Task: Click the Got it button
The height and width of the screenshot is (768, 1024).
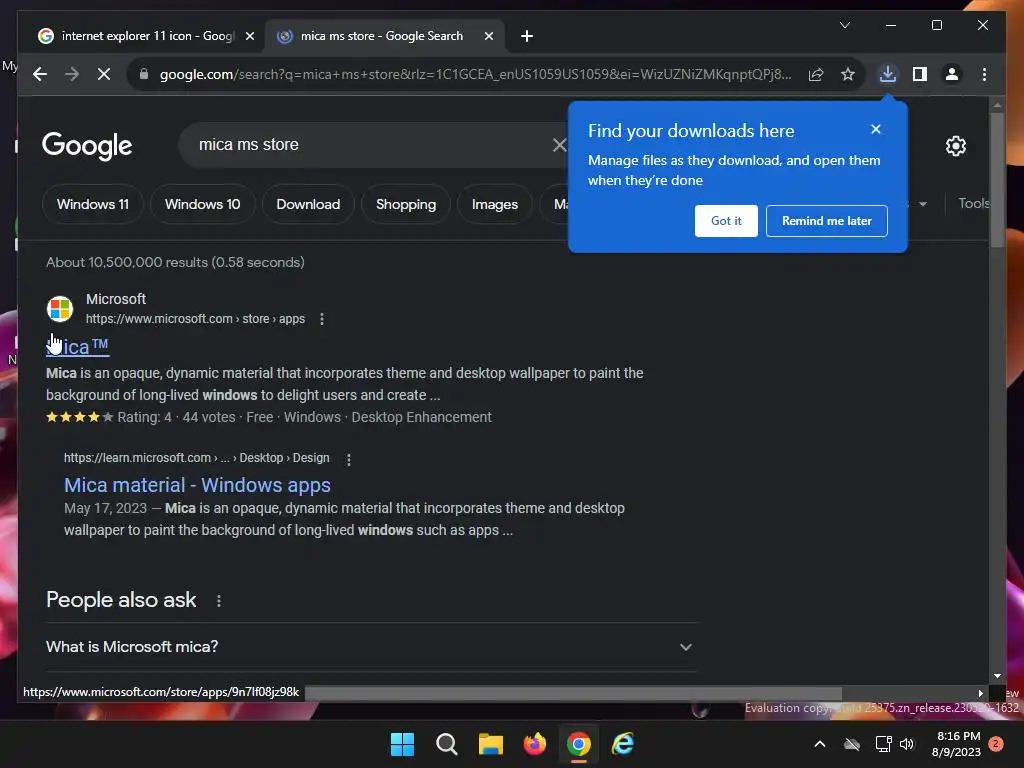Action: coord(726,221)
